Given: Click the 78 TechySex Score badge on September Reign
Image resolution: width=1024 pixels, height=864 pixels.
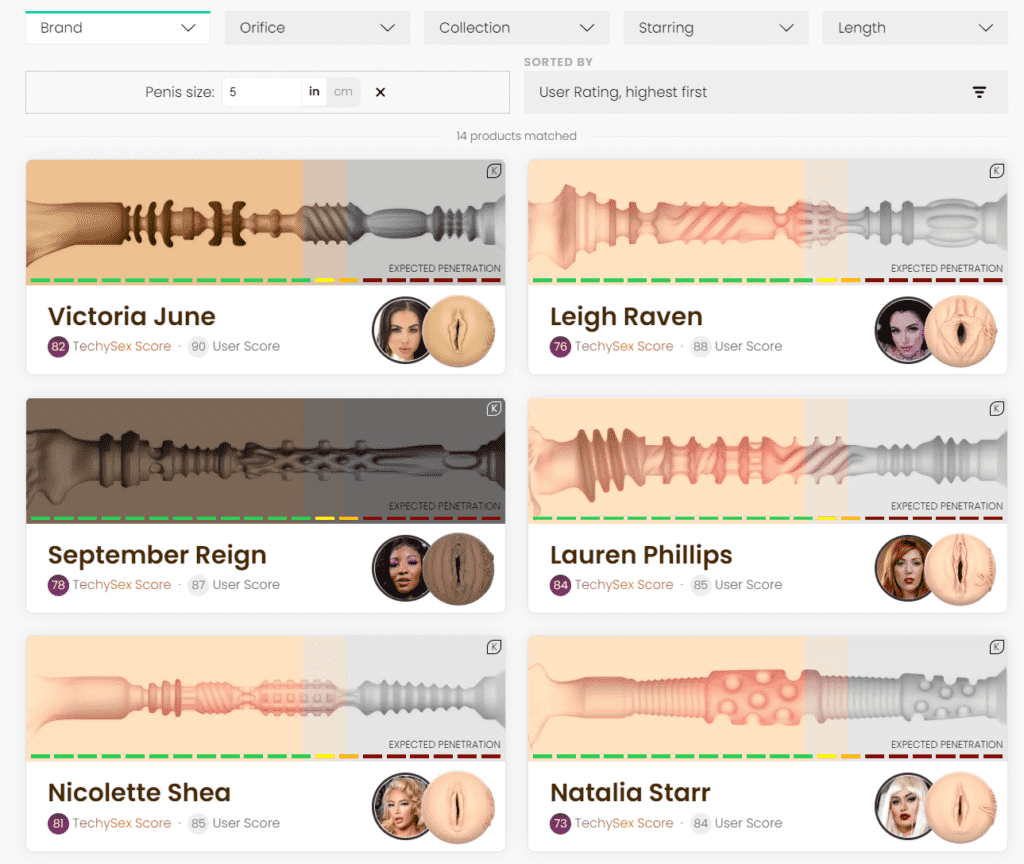Looking at the screenshot, I should tap(58, 584).
